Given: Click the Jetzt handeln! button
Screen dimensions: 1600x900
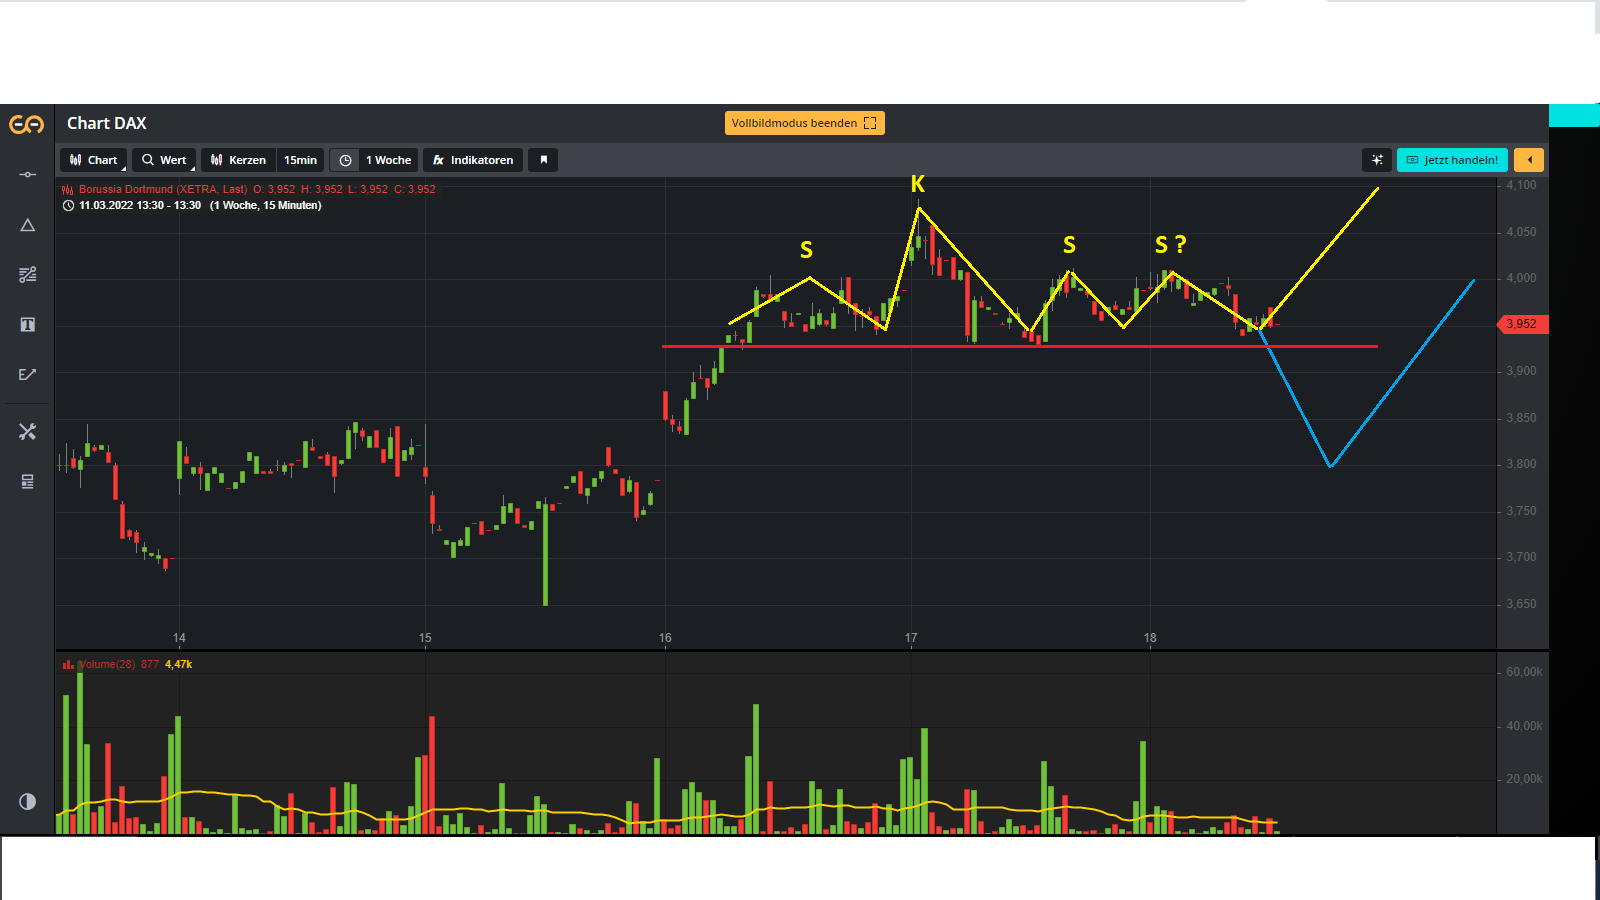Looking at the screenshot, I should click(1451, 160).
